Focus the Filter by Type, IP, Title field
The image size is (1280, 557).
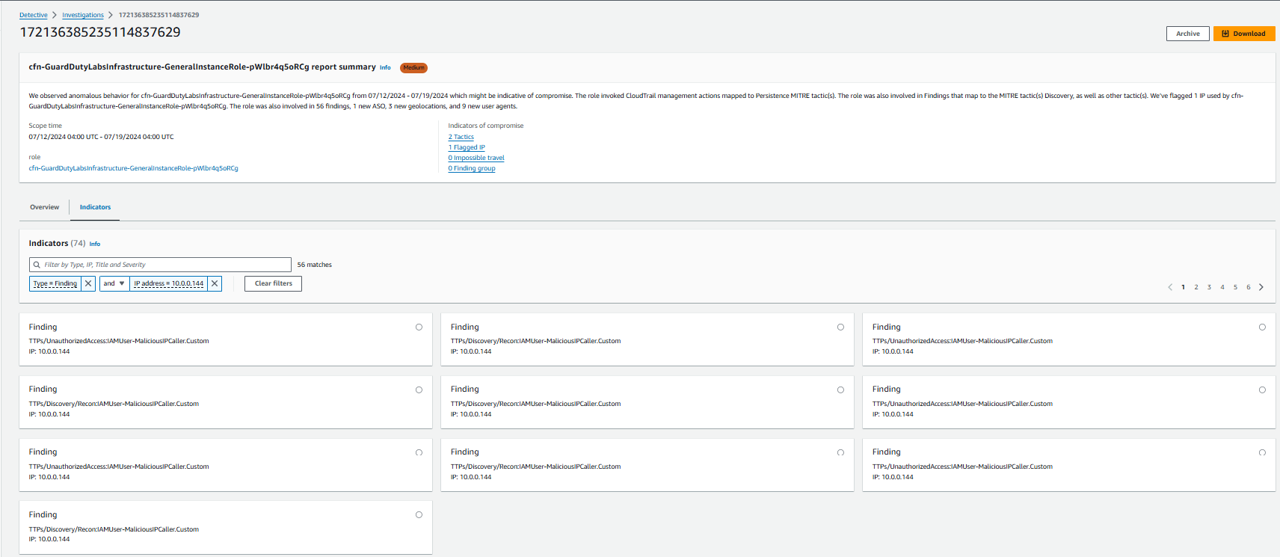point(160,265)
